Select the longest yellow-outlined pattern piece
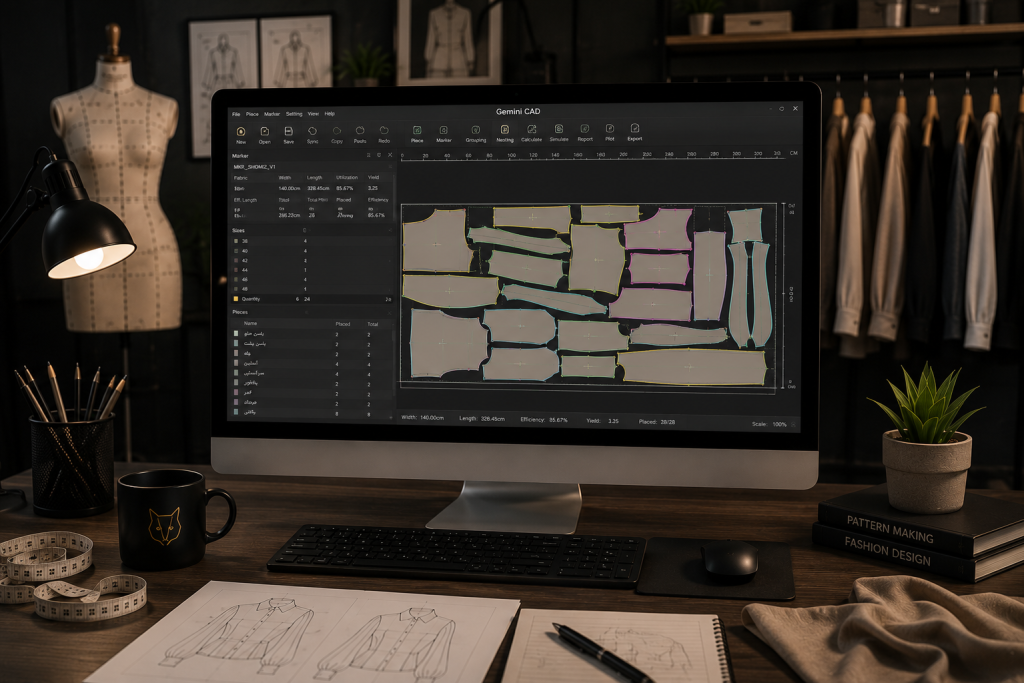1024x683 pixels. [x=692, y=367]
